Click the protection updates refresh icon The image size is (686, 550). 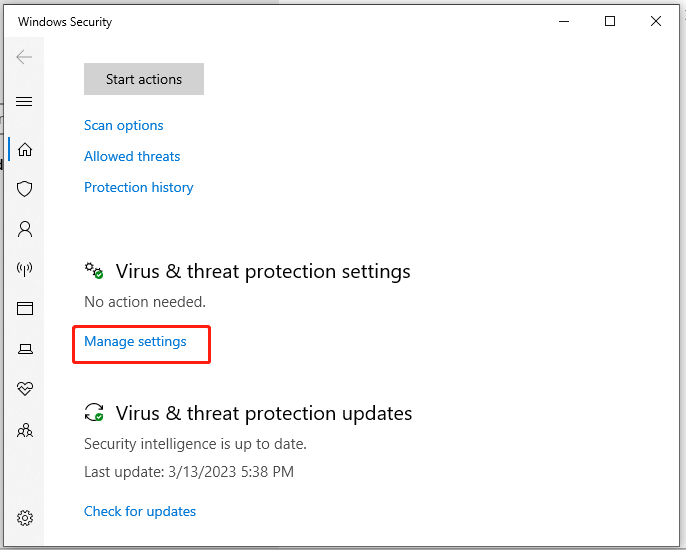94,412
